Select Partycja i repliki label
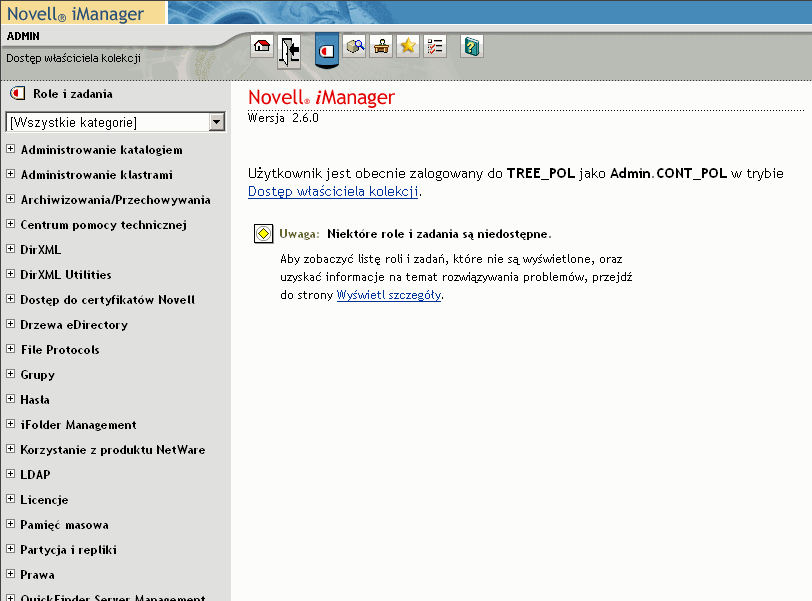Viewport: 812px width, 601px height. [x=68, y=550]
